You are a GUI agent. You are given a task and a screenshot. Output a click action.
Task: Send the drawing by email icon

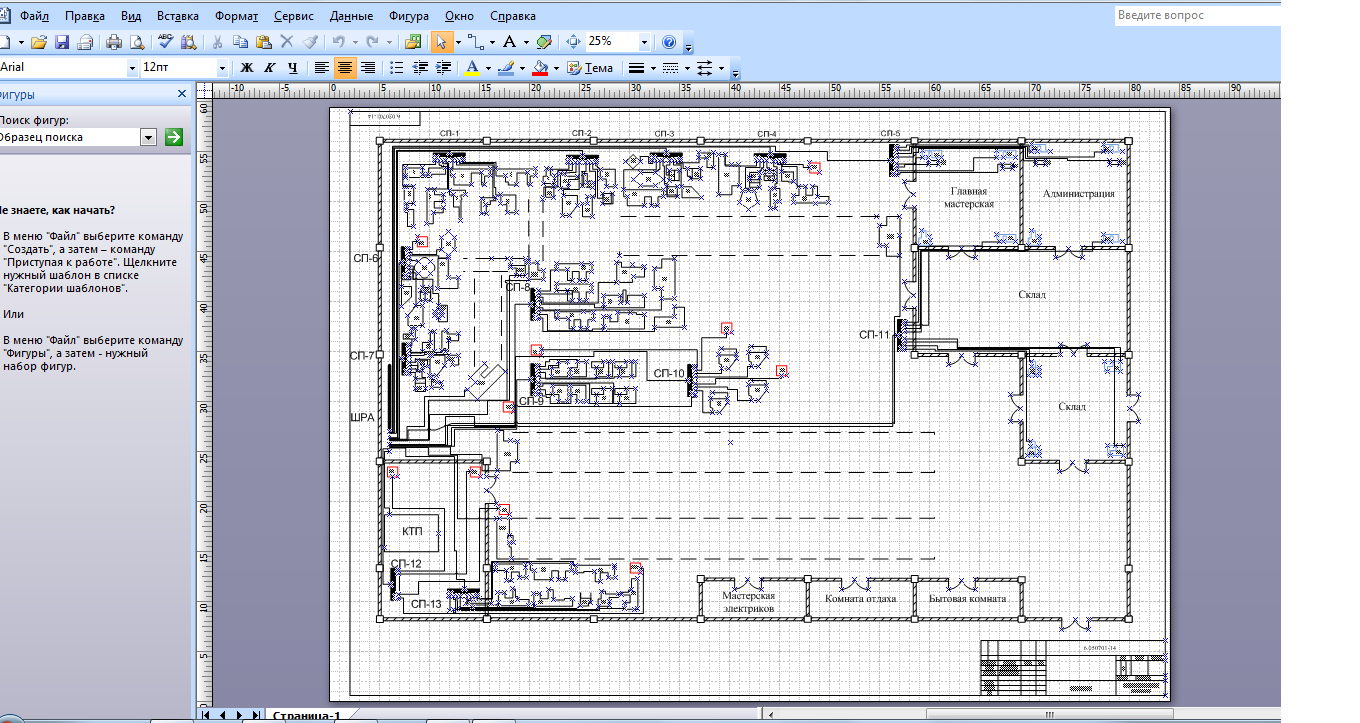pos(86,42)
